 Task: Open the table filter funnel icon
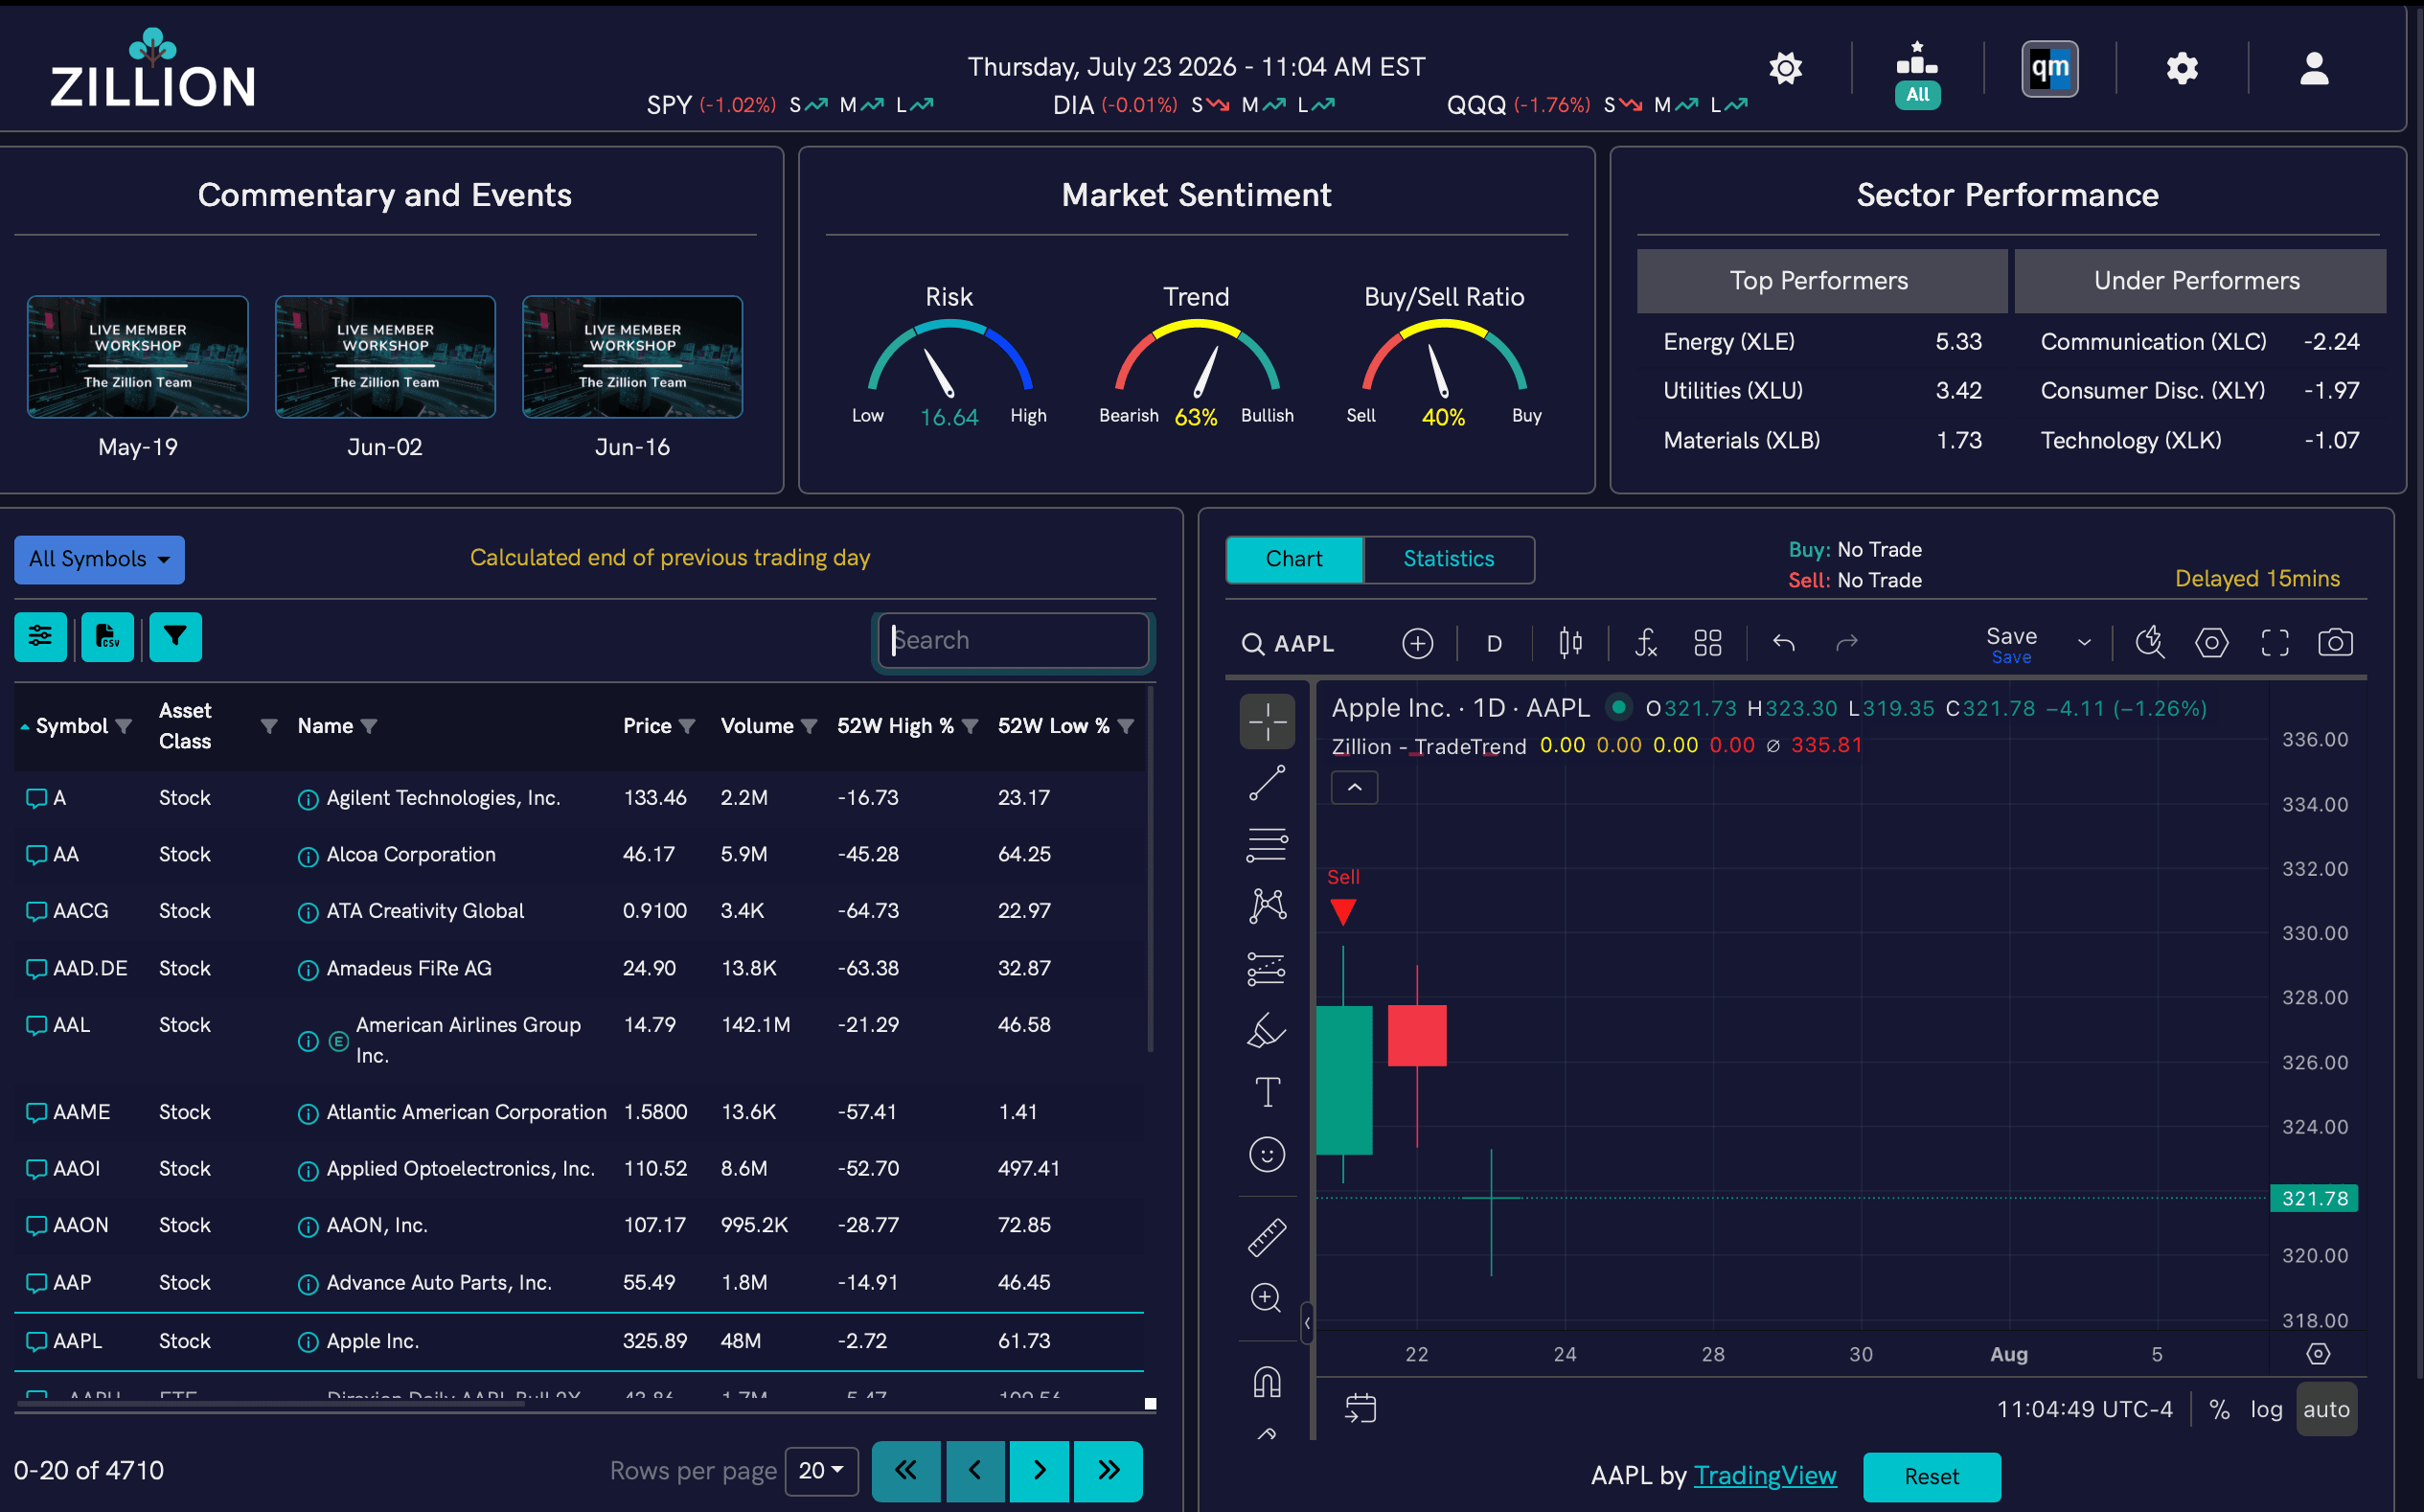175,637
